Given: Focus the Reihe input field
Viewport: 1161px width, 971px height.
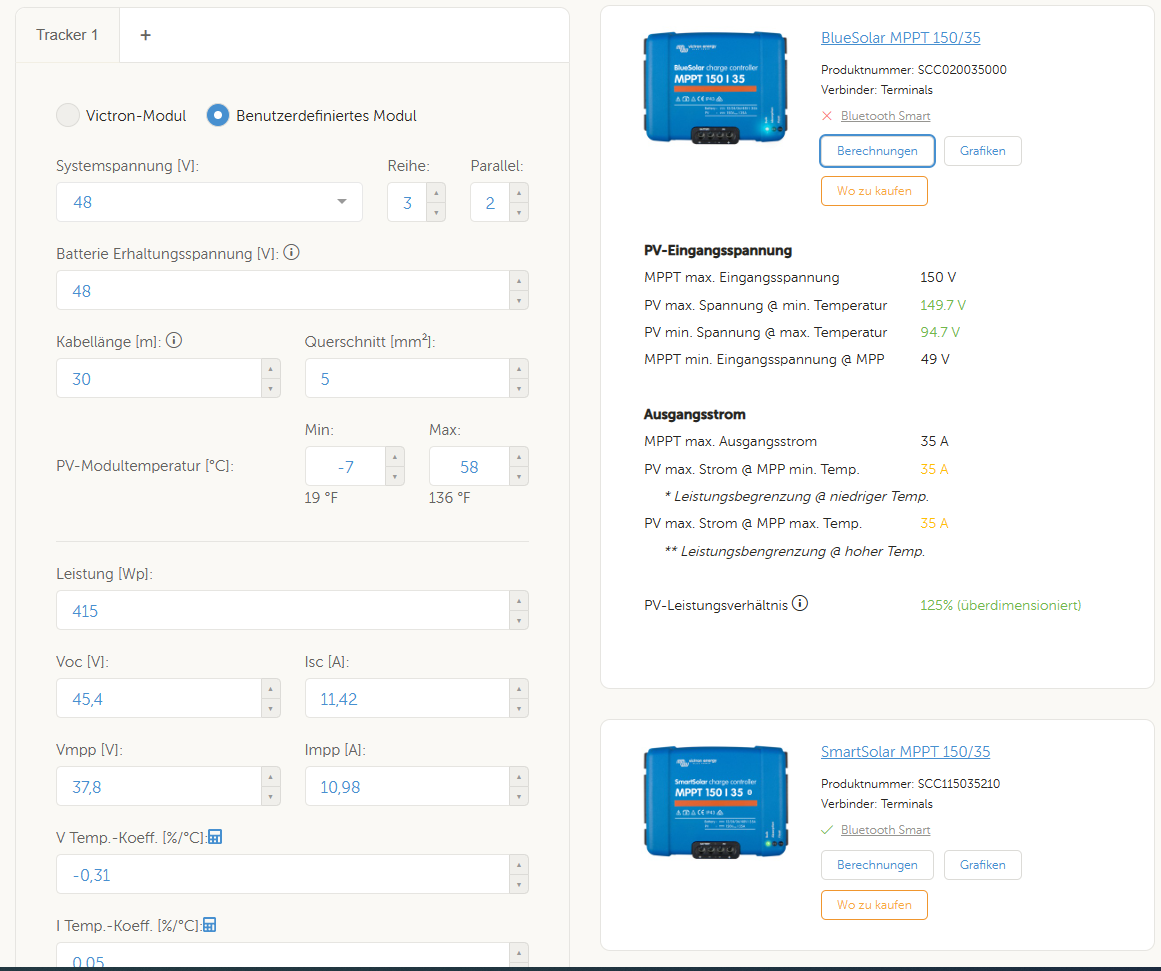Looking at the screenshot, I should (x=407, y=202).
